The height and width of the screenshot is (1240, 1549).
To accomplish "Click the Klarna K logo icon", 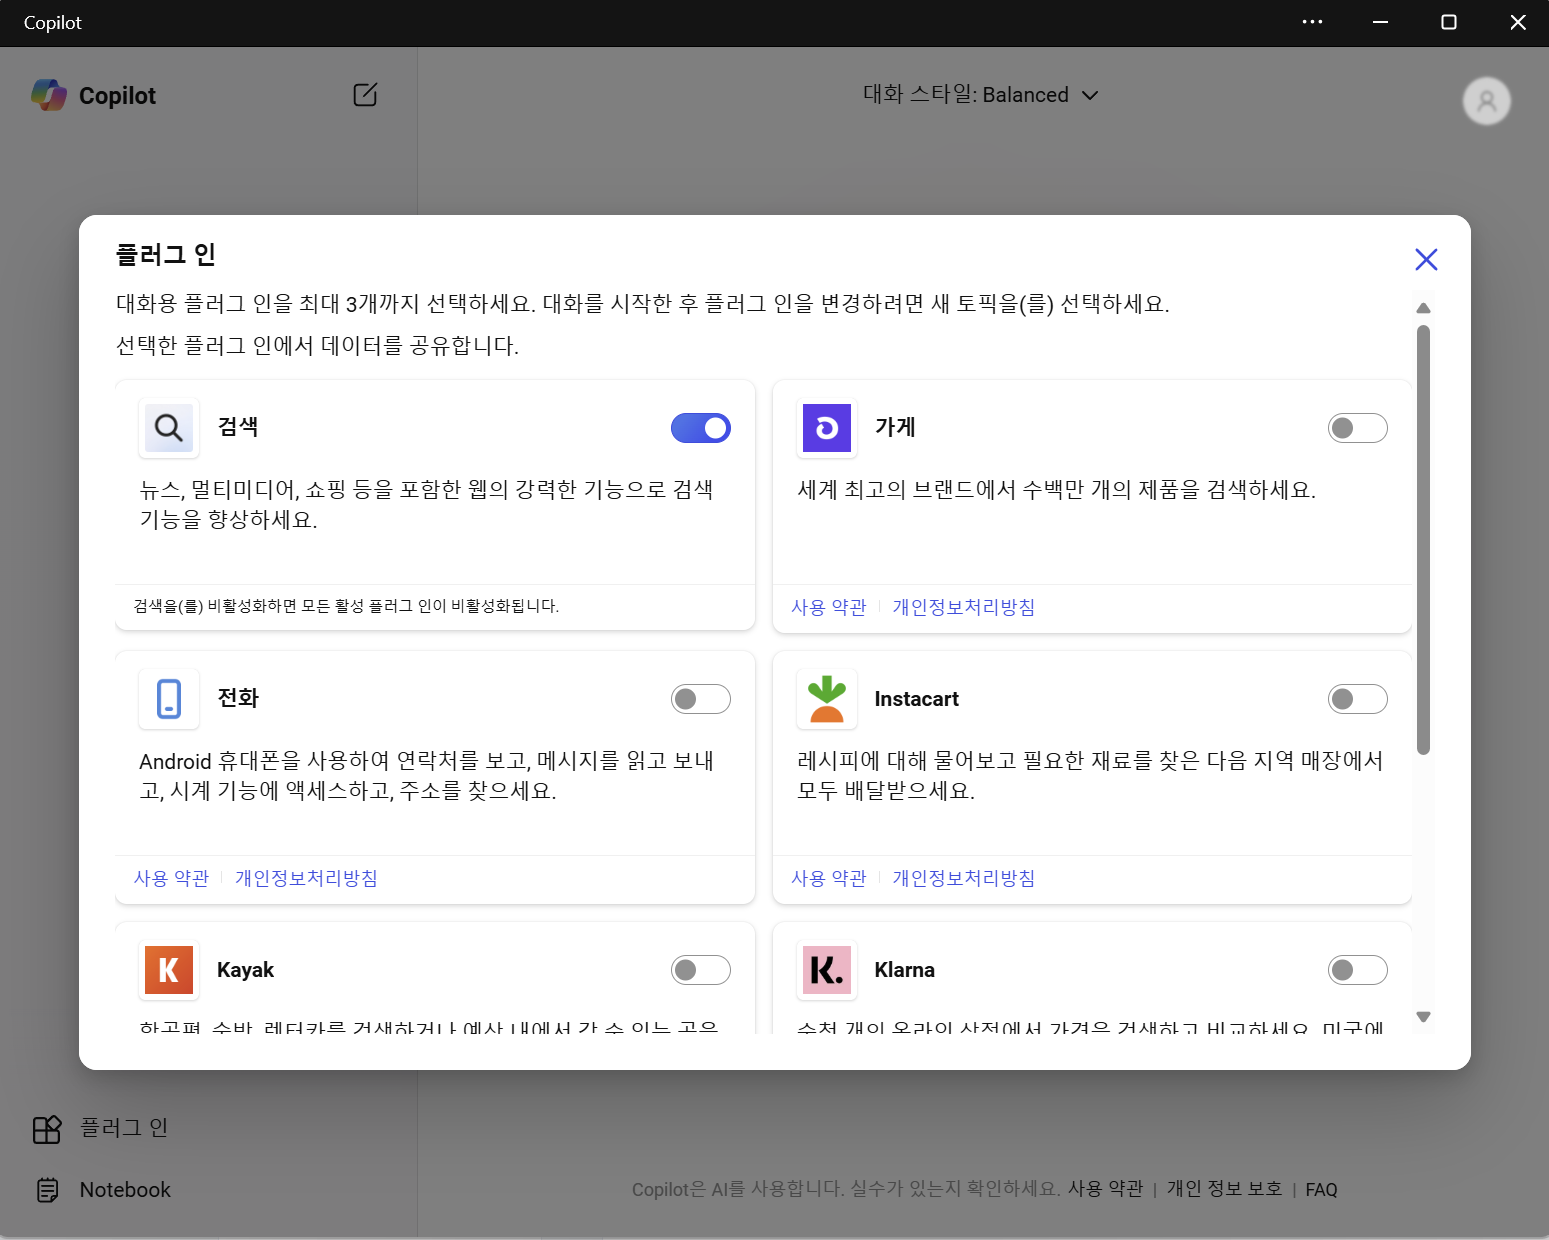I will coord(827,970).
